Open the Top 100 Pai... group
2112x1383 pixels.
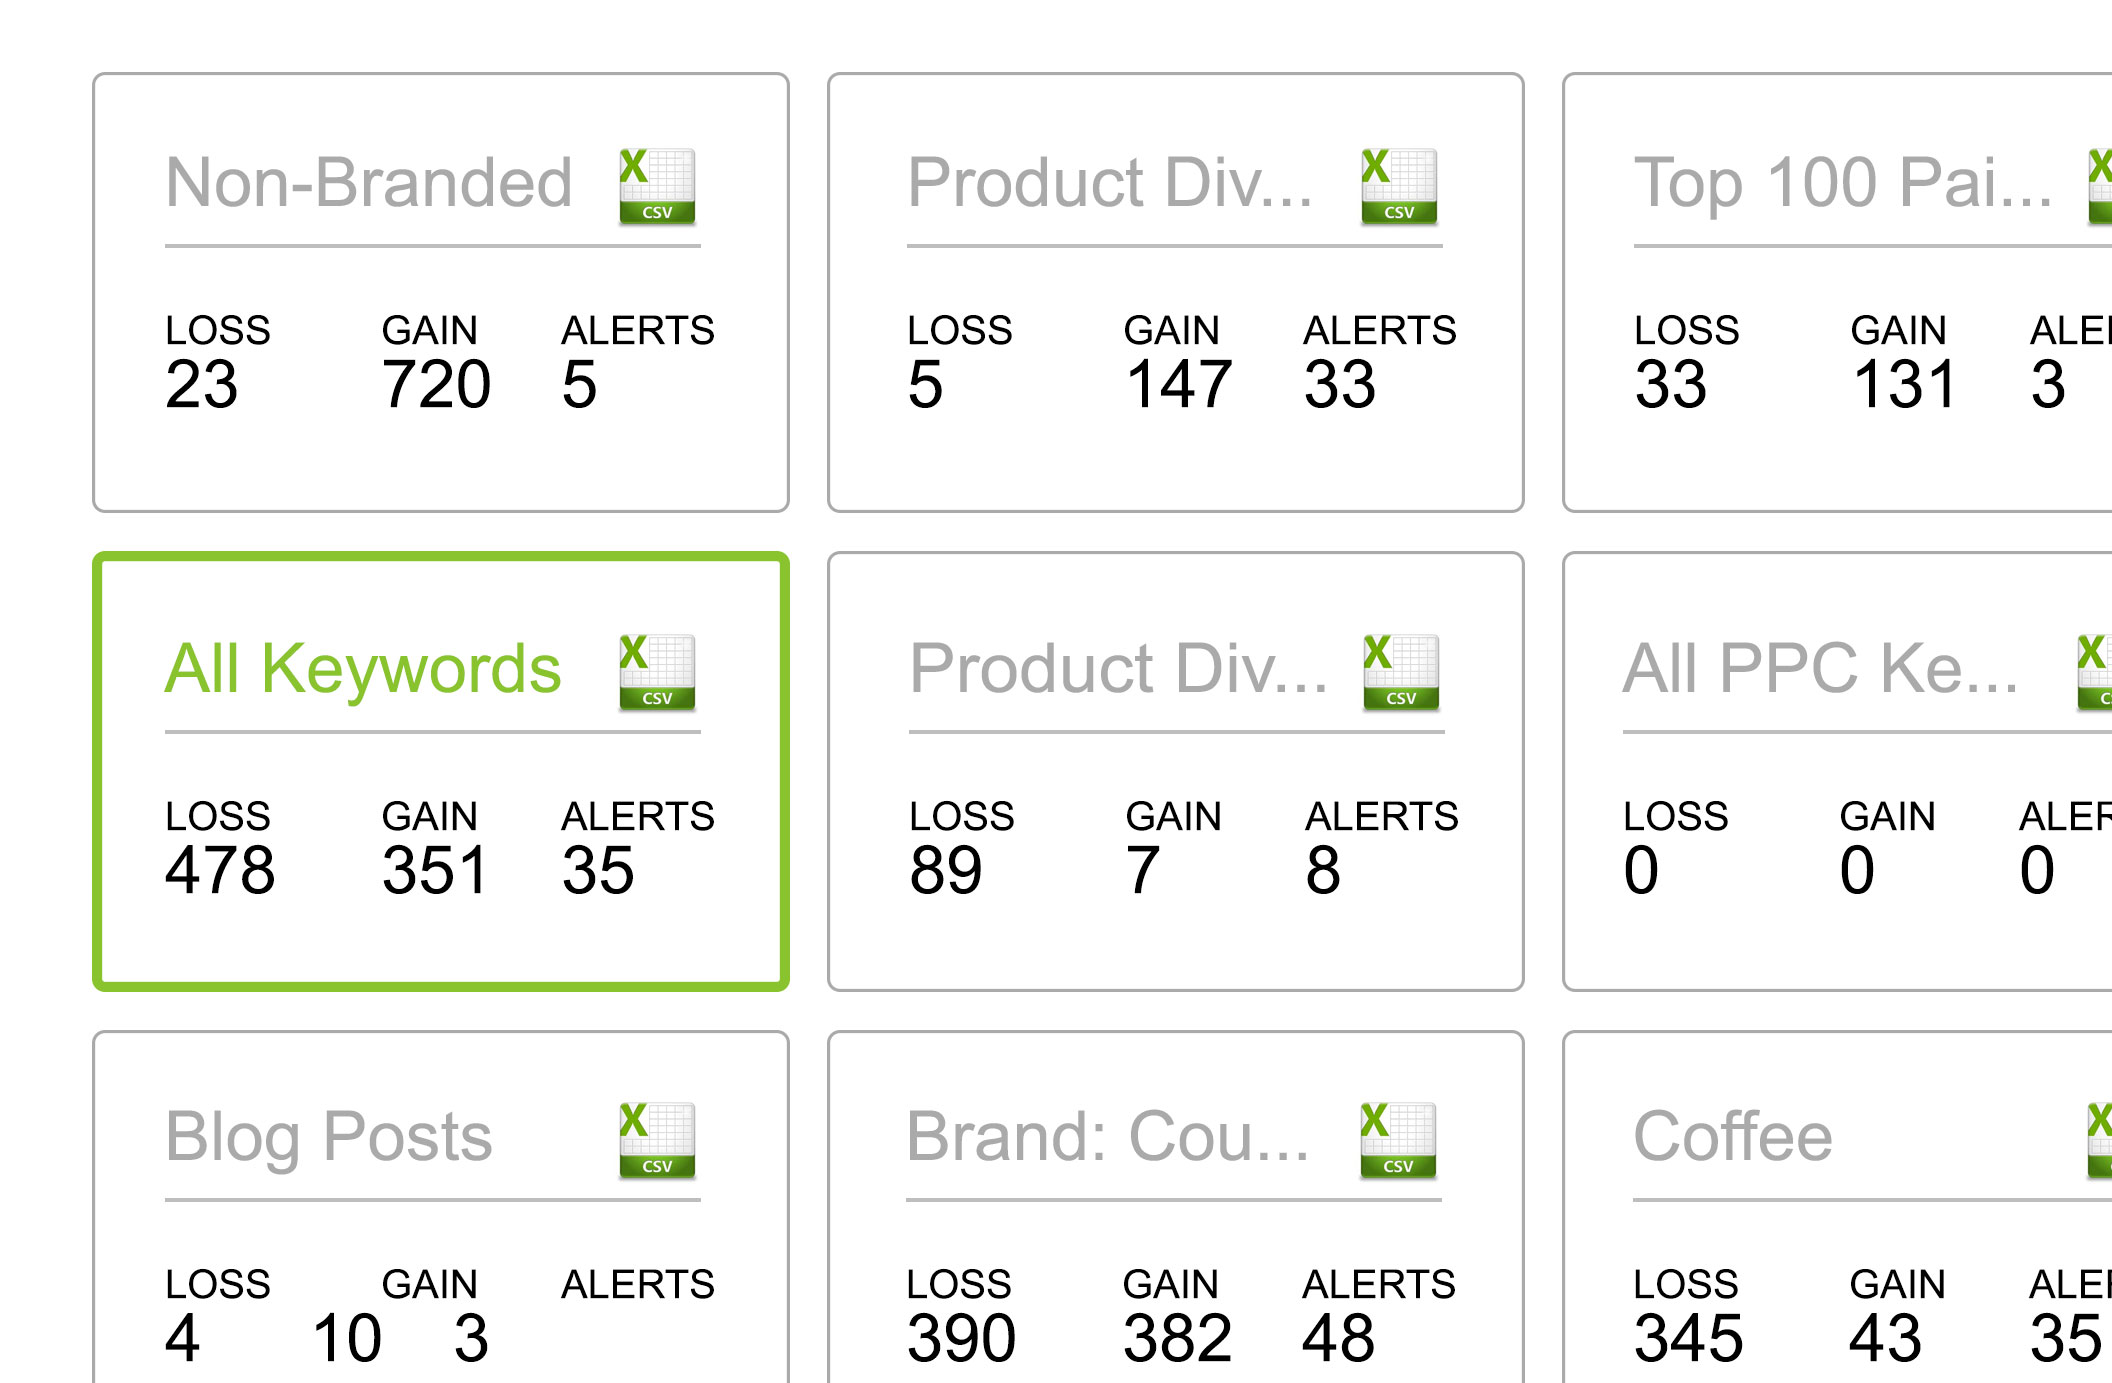1843,183
